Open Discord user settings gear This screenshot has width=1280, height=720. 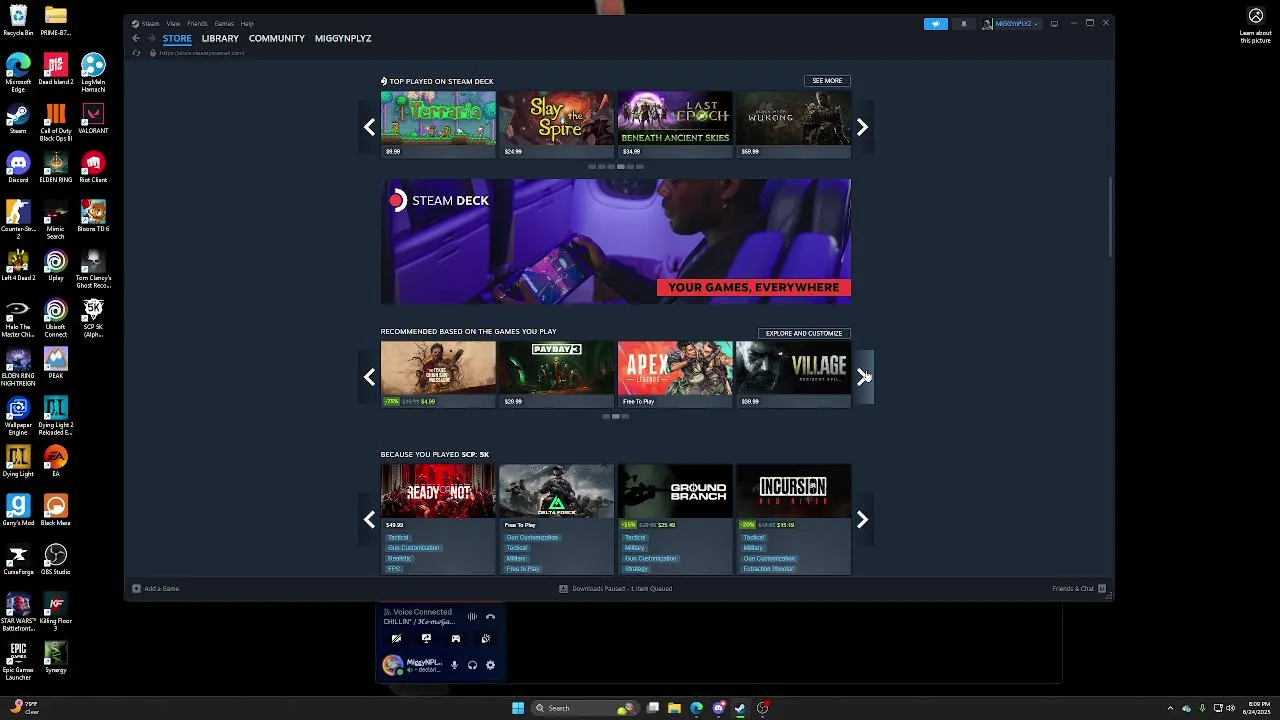[x=490, y=665]
